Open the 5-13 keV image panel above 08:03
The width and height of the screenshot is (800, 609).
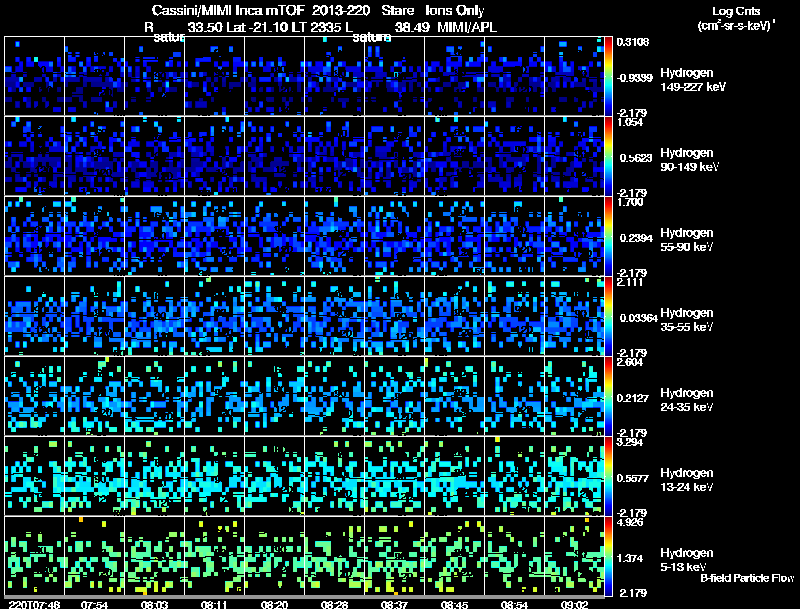pos(155,556)
